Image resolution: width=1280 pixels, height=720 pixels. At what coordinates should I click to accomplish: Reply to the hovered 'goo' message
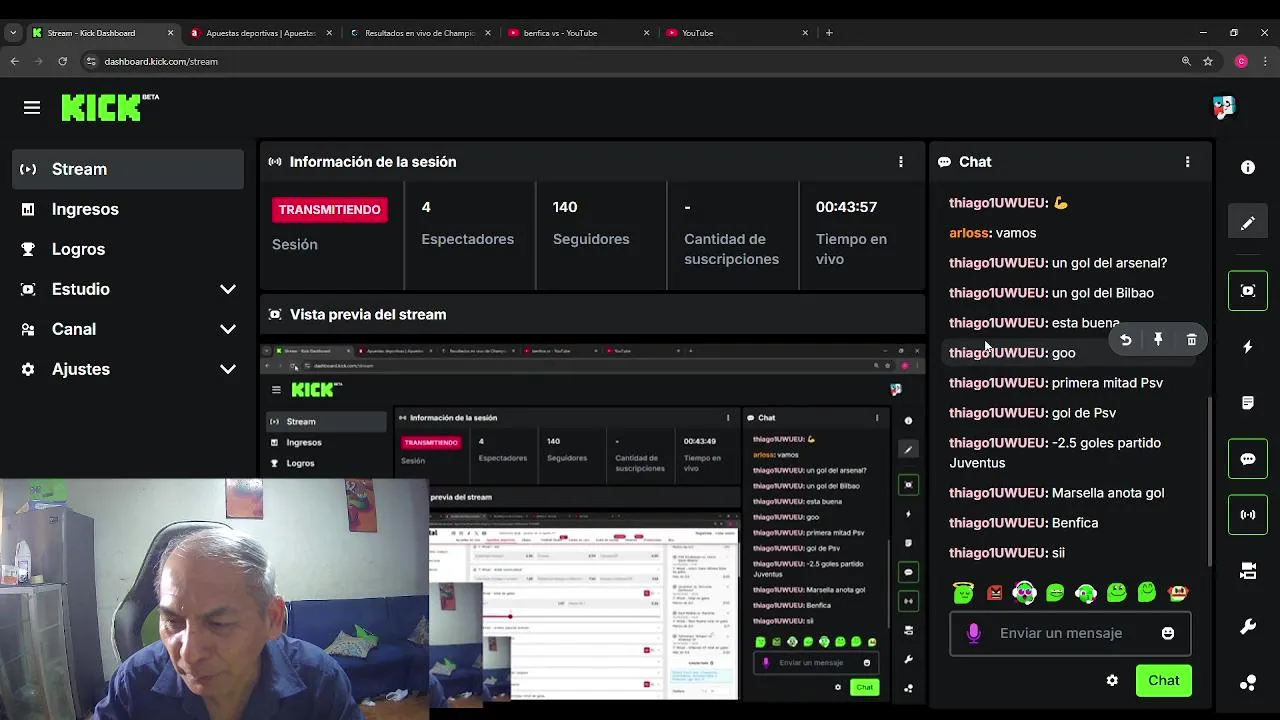1125,340
